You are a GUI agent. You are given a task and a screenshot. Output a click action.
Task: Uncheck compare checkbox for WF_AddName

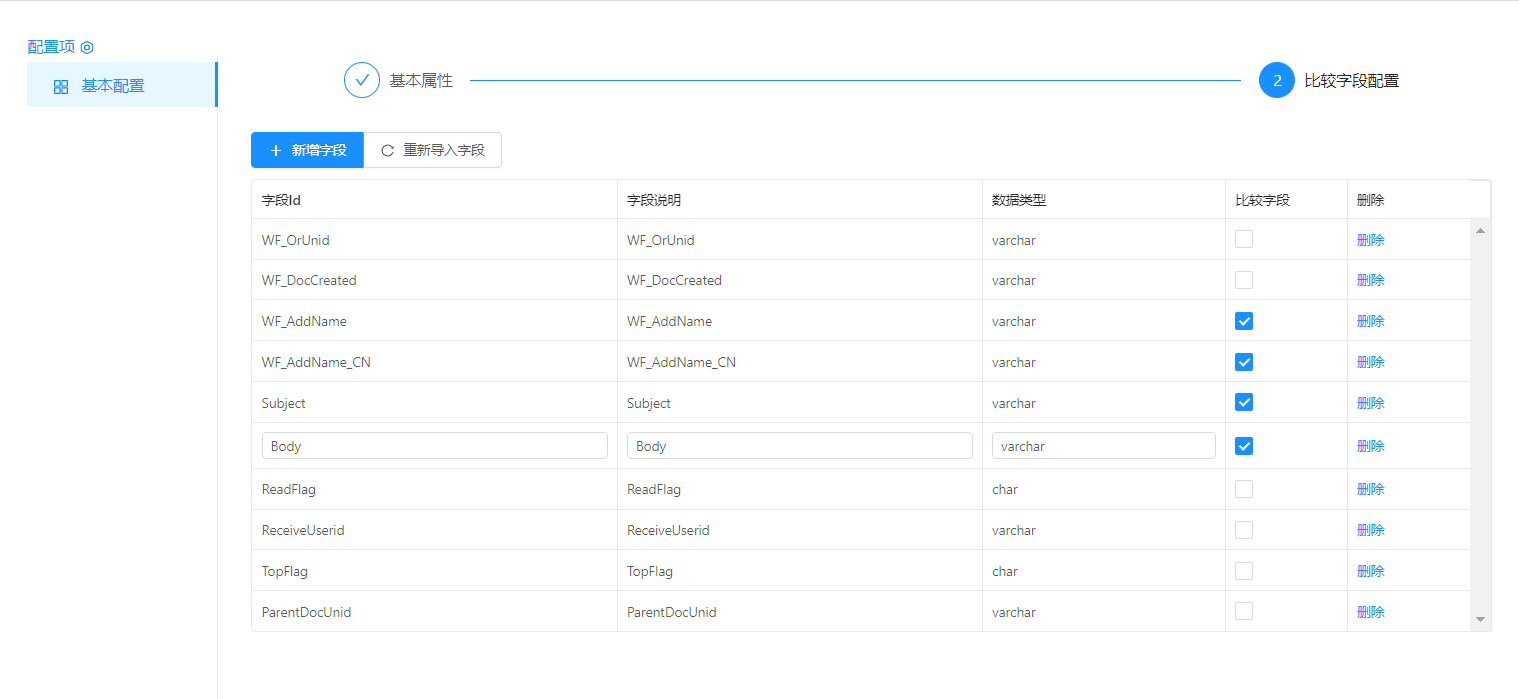pos(1244,321)
